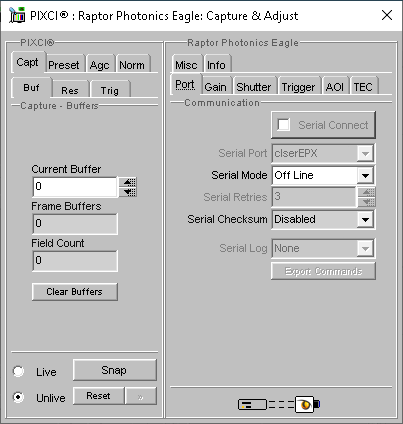
Task: Select the Unlive radio button
Action: (x=18, y=397)
